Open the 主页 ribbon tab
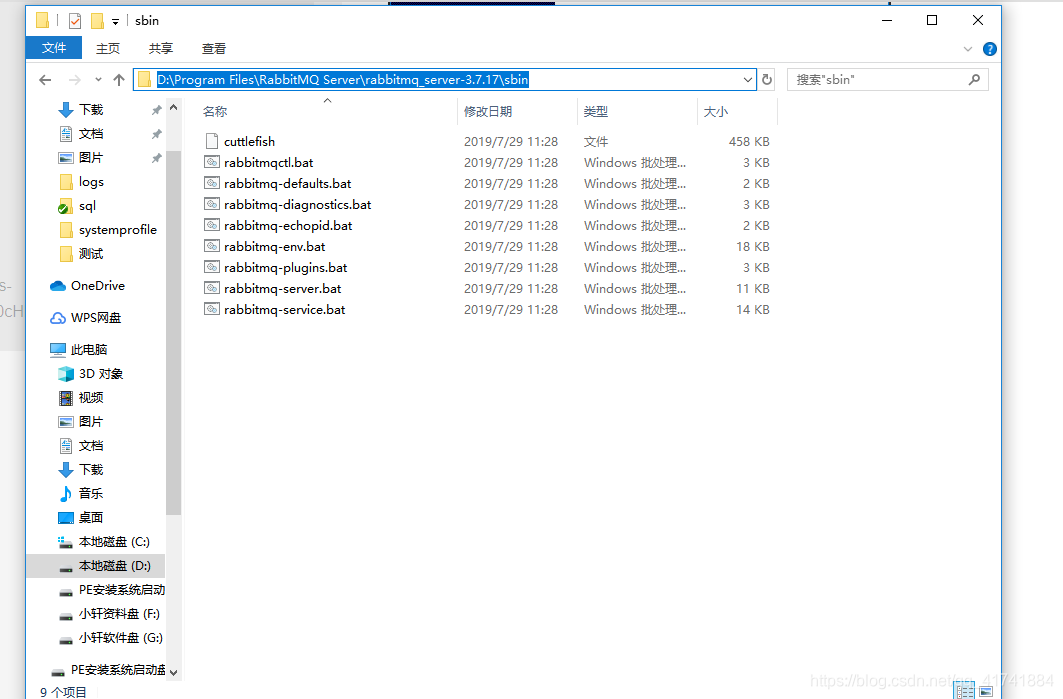 click(108, 49)
